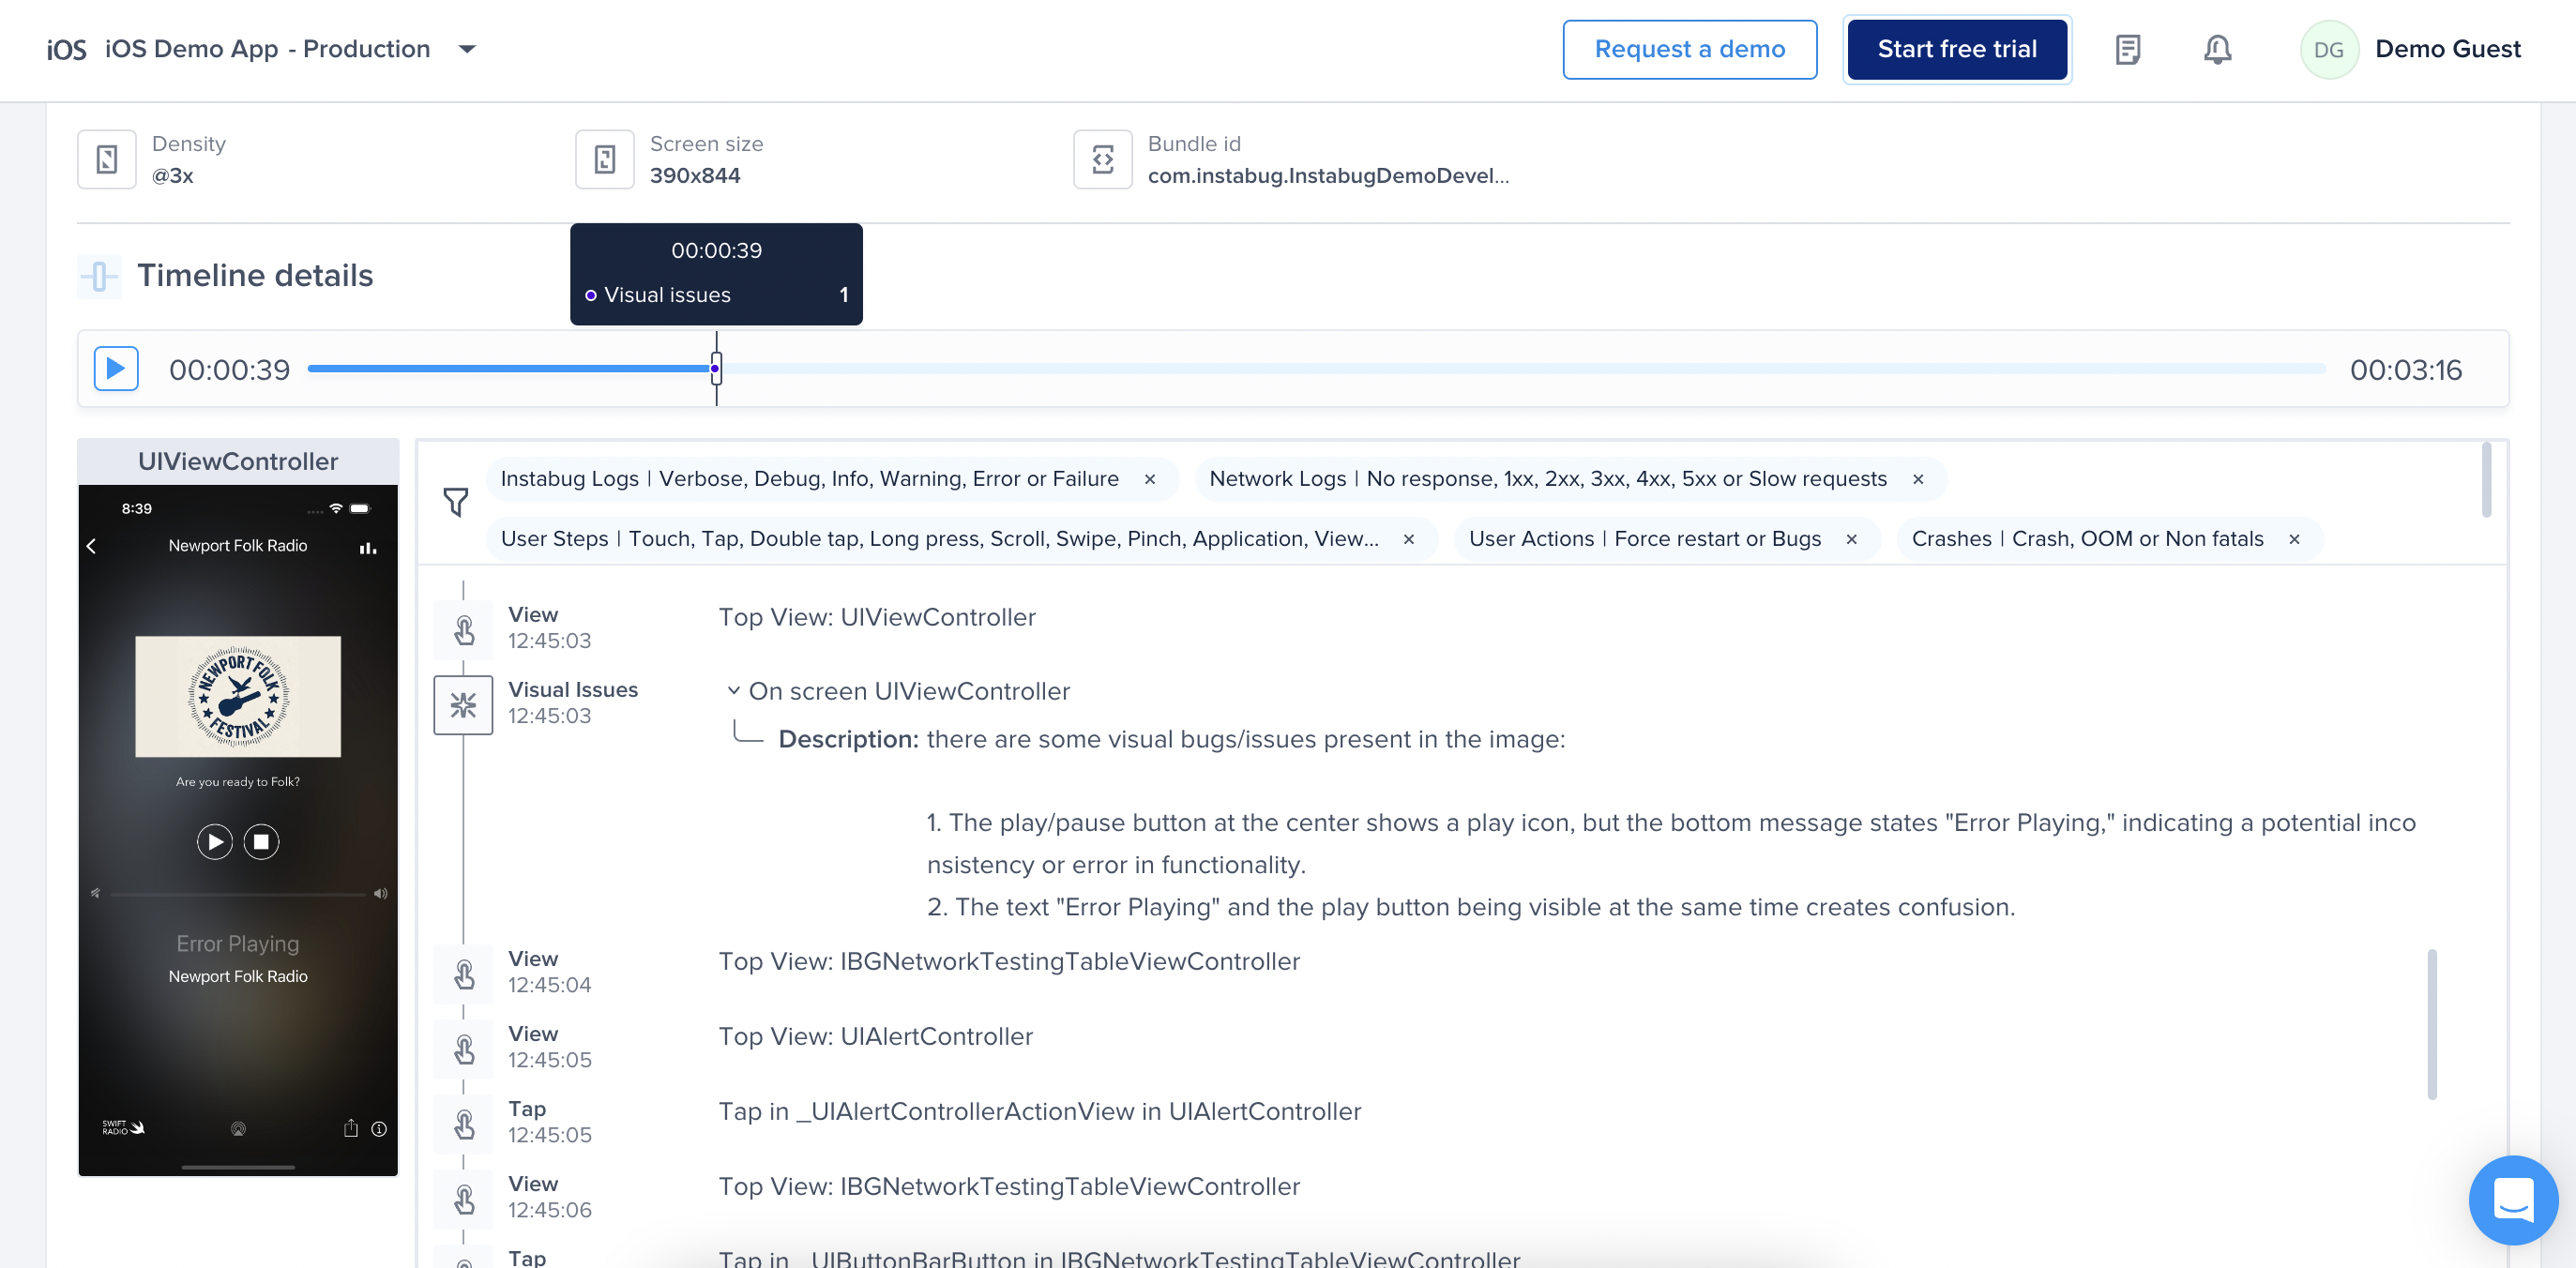Click the User Steps filter chip text
The width and height of the screenshot is (2576, 1268).
tap(939, 539)
